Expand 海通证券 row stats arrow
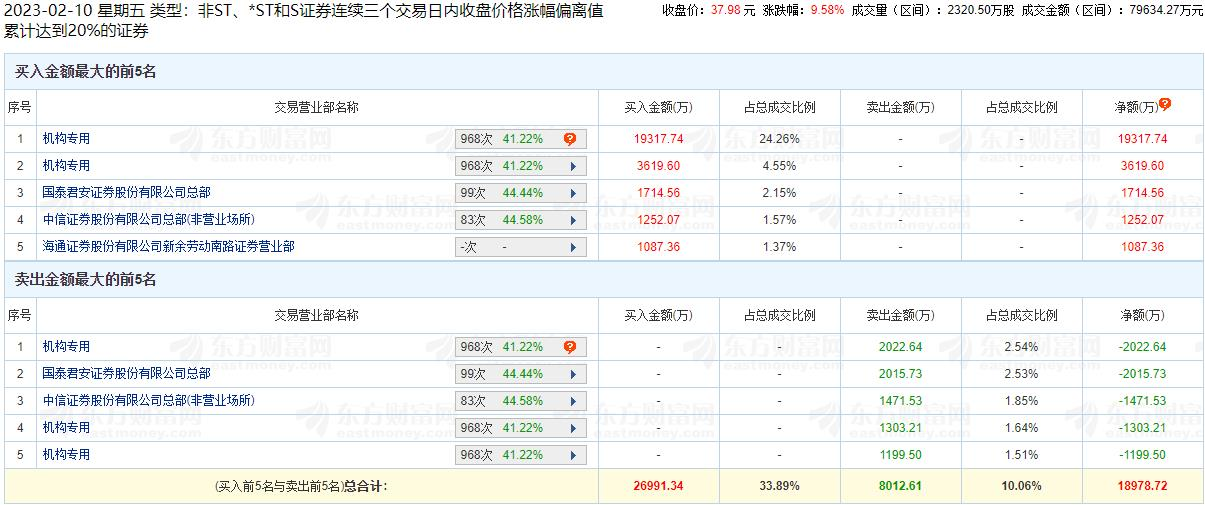1205x505 pixels. click(573, 247)
